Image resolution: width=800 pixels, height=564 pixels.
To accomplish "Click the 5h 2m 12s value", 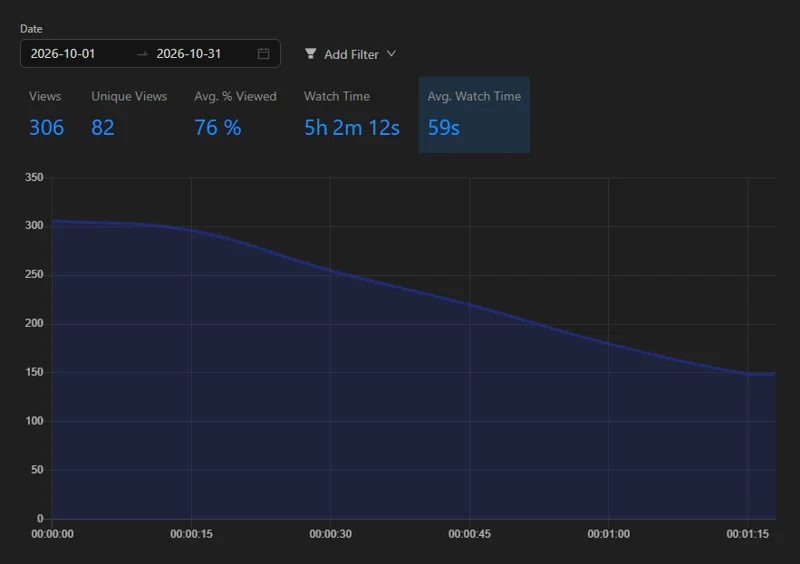I will point(352,128).
